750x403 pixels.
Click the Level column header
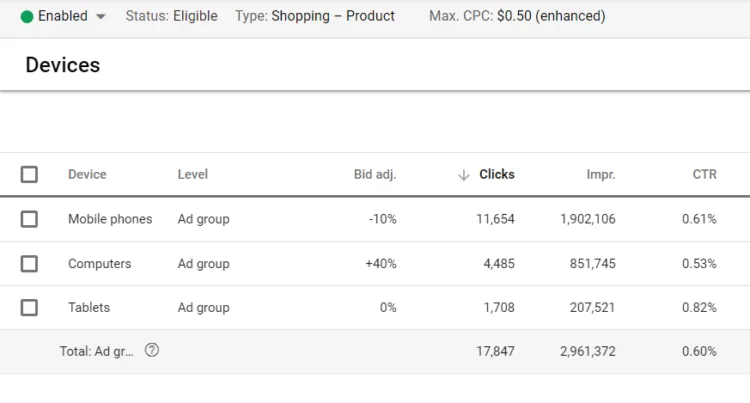tap(193, 174)
